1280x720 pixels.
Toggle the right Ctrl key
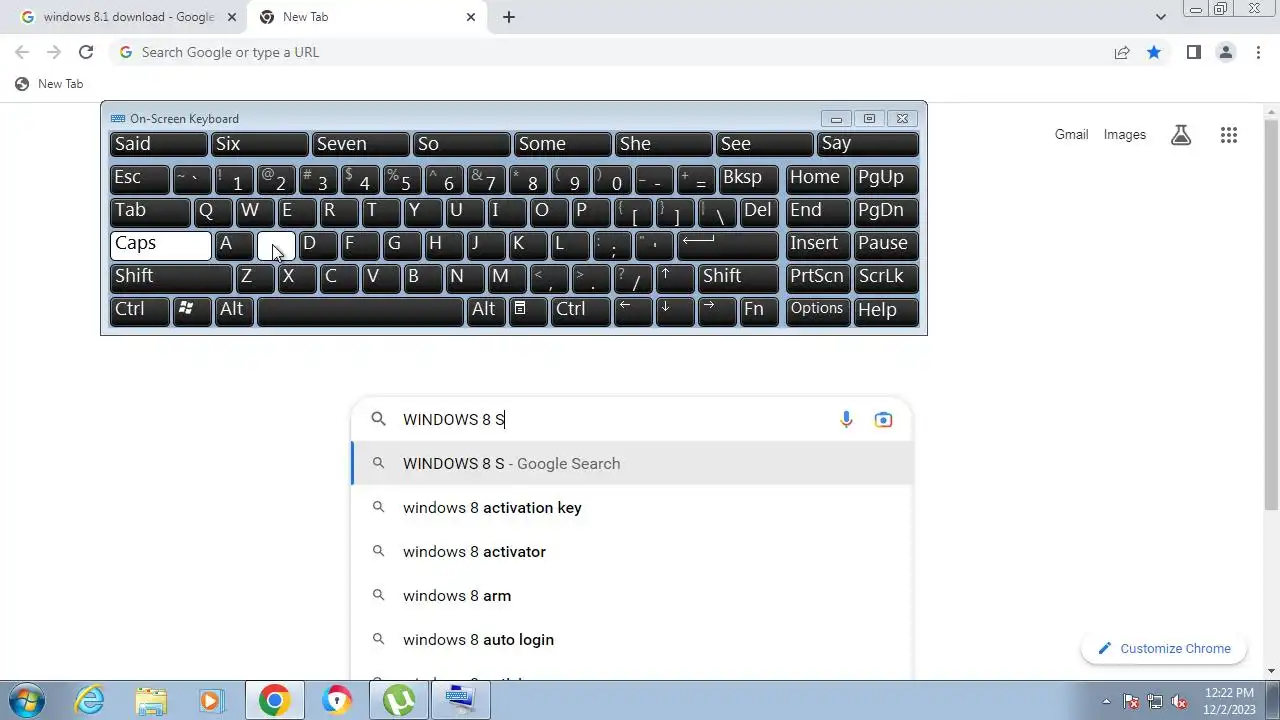click(x=580, y=310)
